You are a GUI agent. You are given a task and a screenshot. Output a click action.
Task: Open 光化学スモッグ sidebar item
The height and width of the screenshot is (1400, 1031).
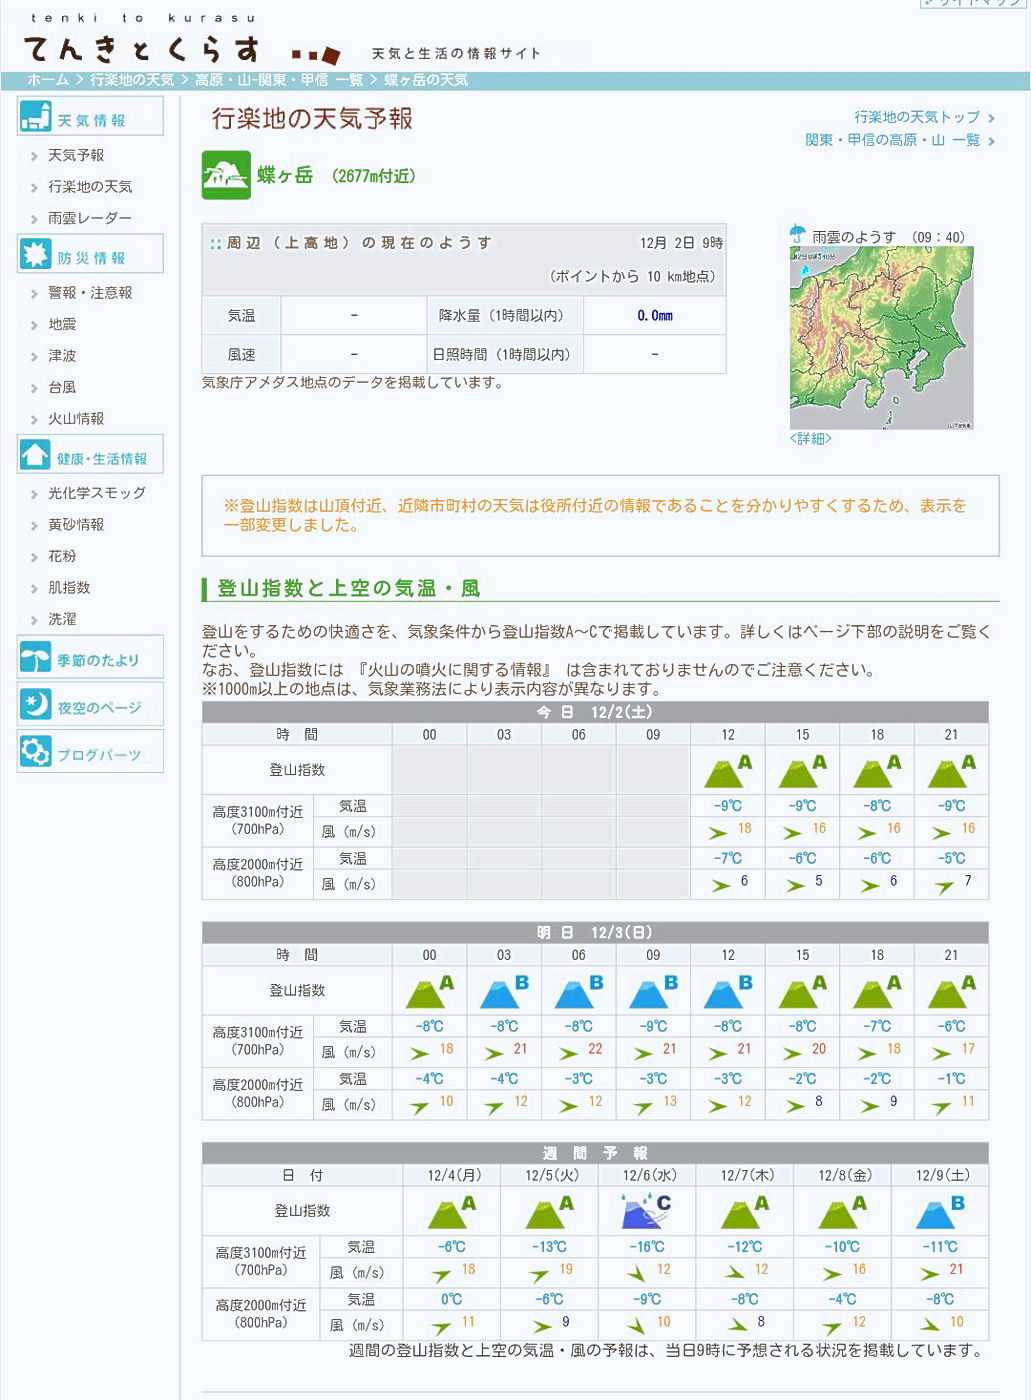click(x=97, y=493)
